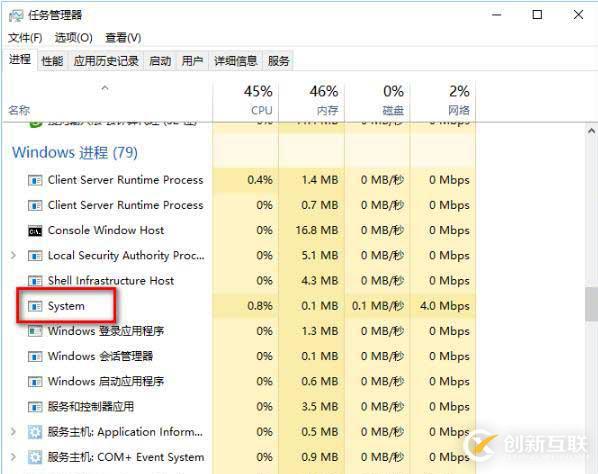Click the vertical scrollbar thumb
Screen dimensions: 598x474
[x=591, y=304]
